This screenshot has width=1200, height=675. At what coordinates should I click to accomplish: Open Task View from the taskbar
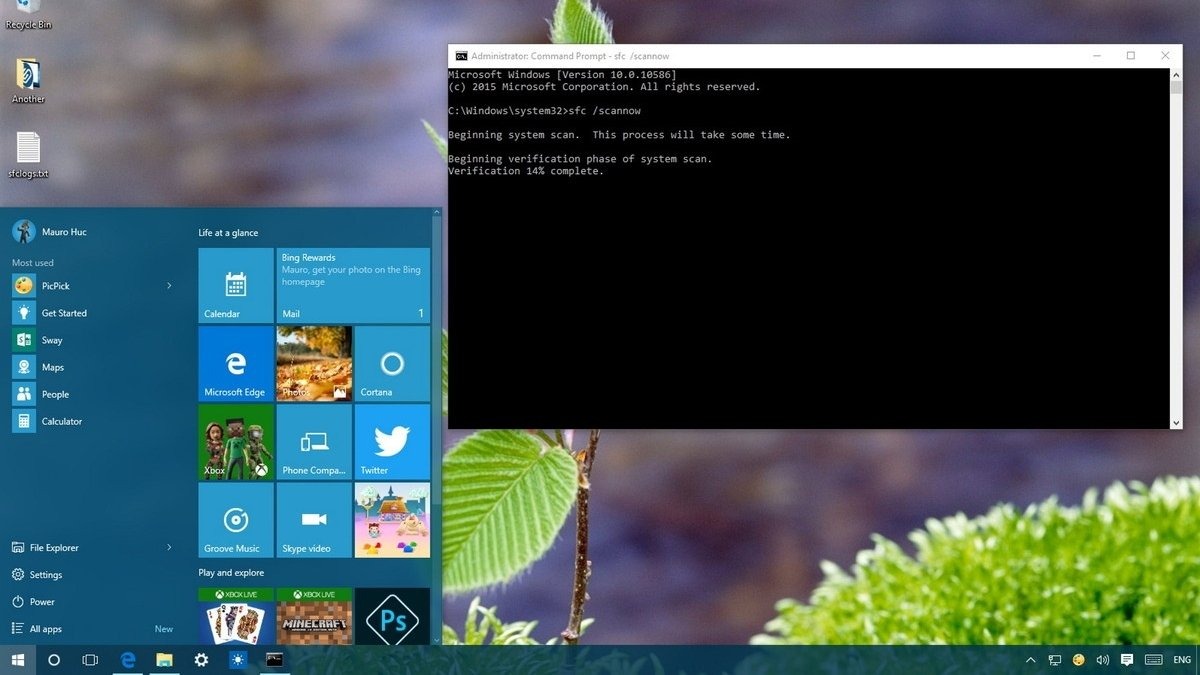coord(90,660)
